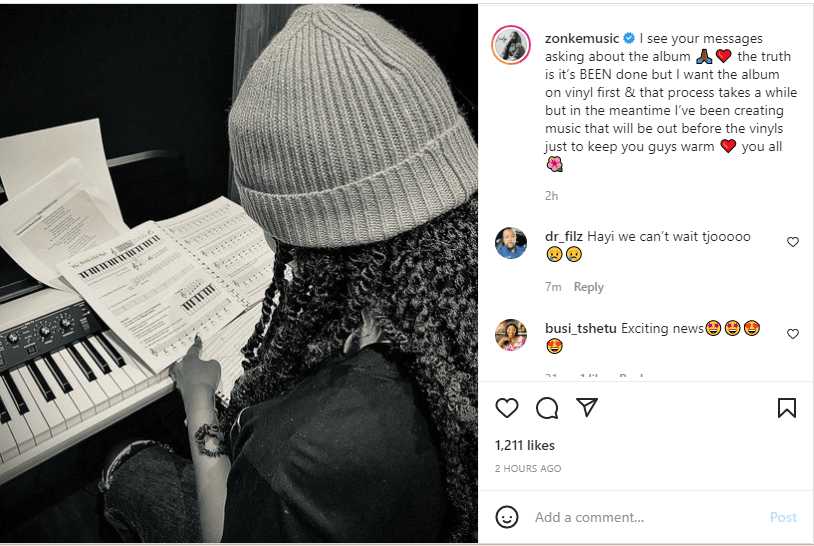This screenshot has width=814, height=546.
Task: Open busi_tshetu's profile avatar
Action: (511, 335)
